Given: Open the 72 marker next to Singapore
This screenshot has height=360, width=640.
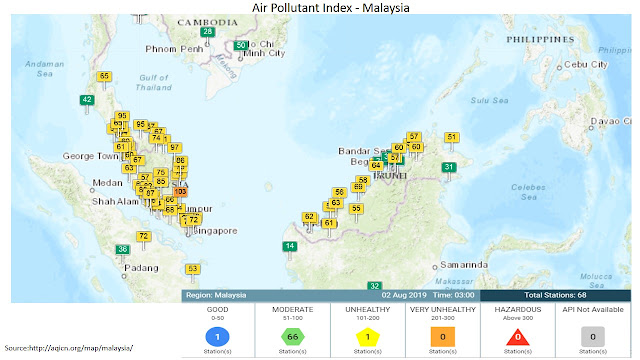Looking at the screenshot, I should (x=193, y=220).
